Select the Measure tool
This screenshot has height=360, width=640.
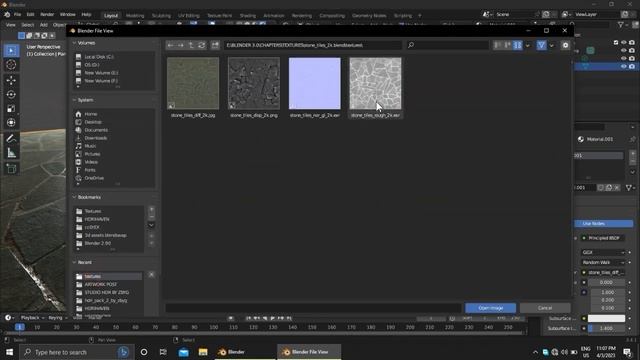point(11,153)
